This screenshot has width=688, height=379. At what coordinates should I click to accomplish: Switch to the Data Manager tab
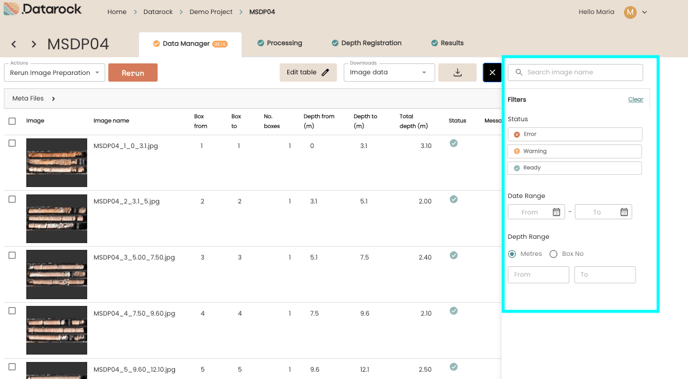(x=190, y=44)
